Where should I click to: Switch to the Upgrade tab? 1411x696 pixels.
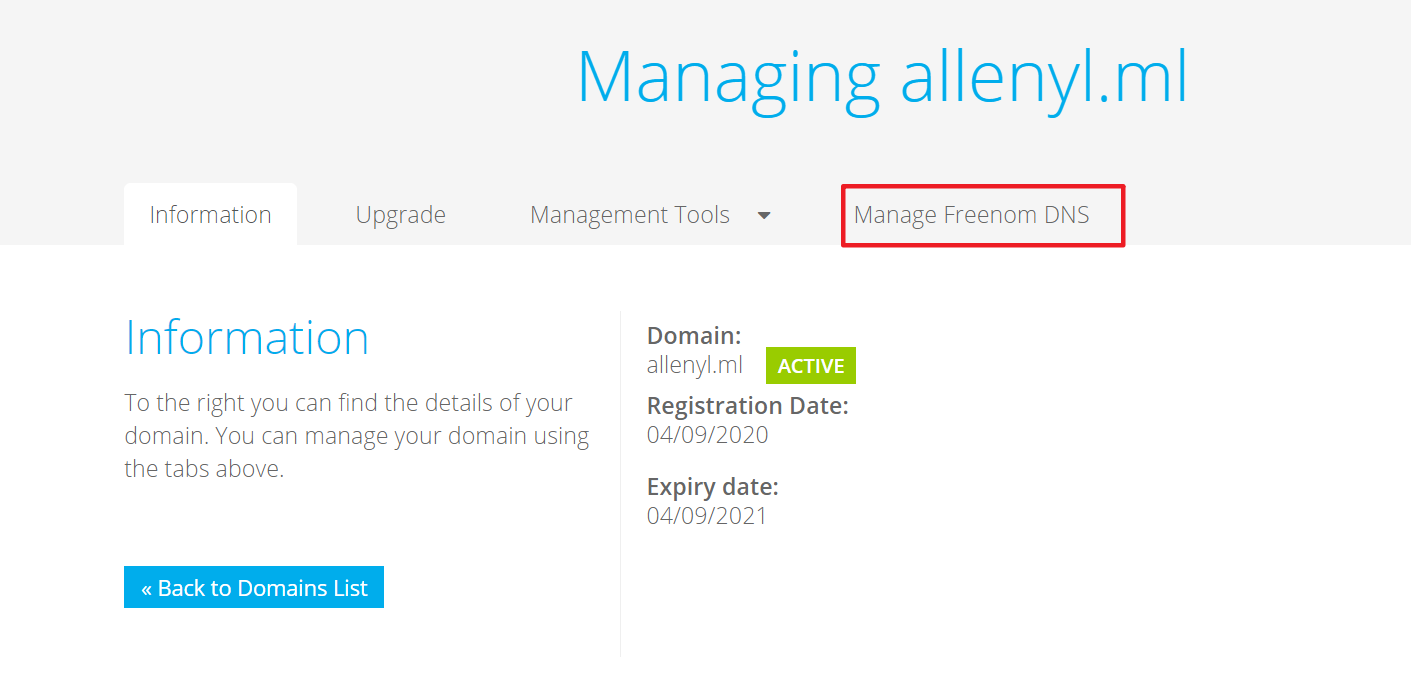(400, 215)
